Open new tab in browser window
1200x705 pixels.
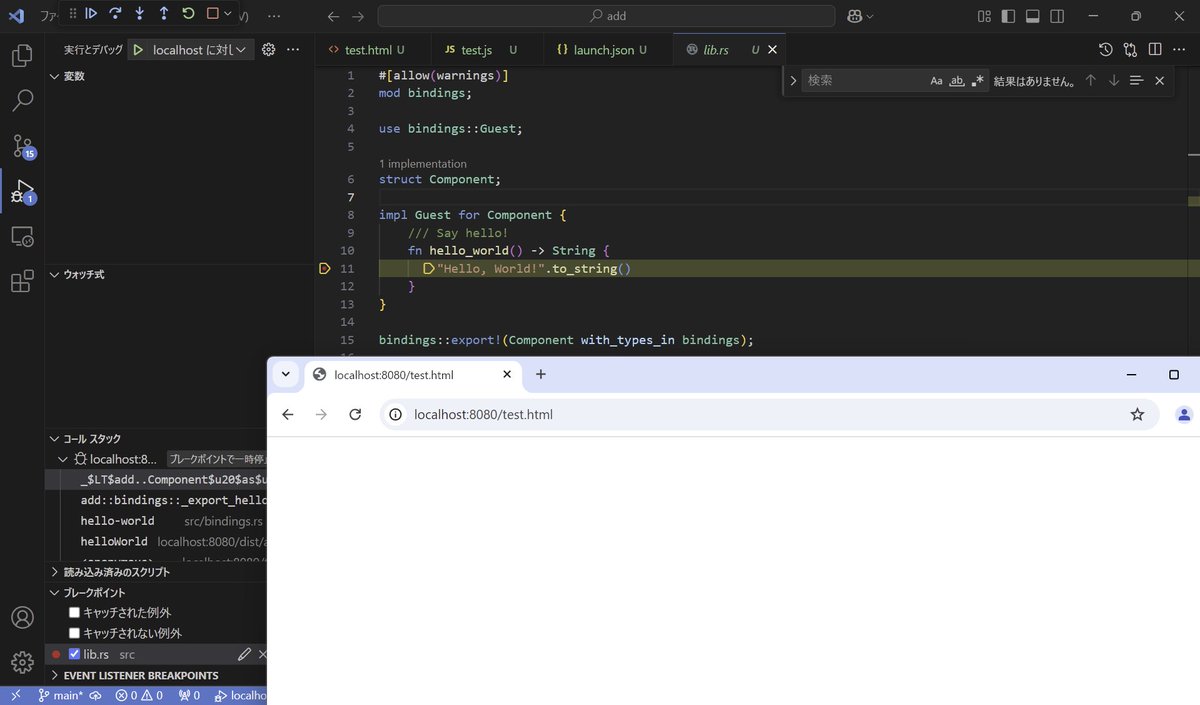541,374
